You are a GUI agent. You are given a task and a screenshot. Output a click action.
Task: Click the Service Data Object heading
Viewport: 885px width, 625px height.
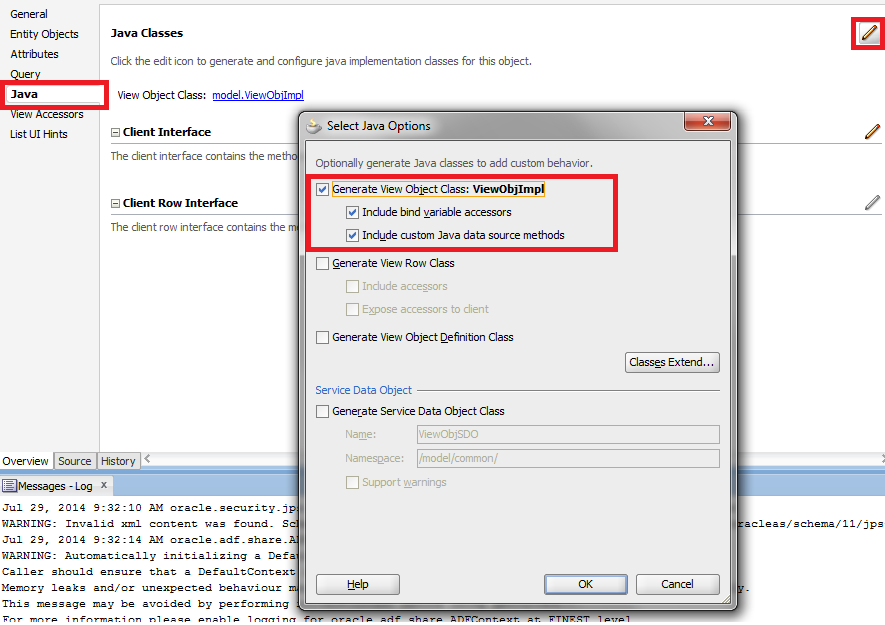click(363, 390)
